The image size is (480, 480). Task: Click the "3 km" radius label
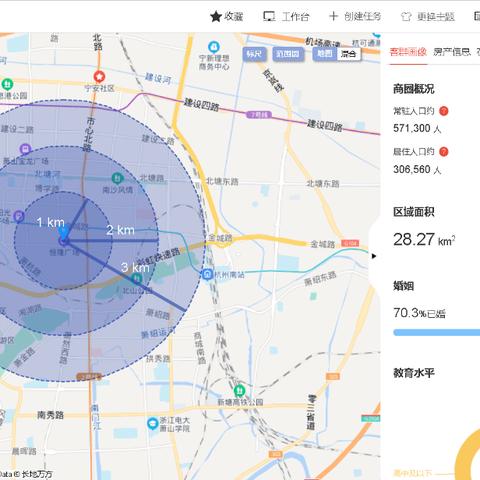tap(135, 267)
